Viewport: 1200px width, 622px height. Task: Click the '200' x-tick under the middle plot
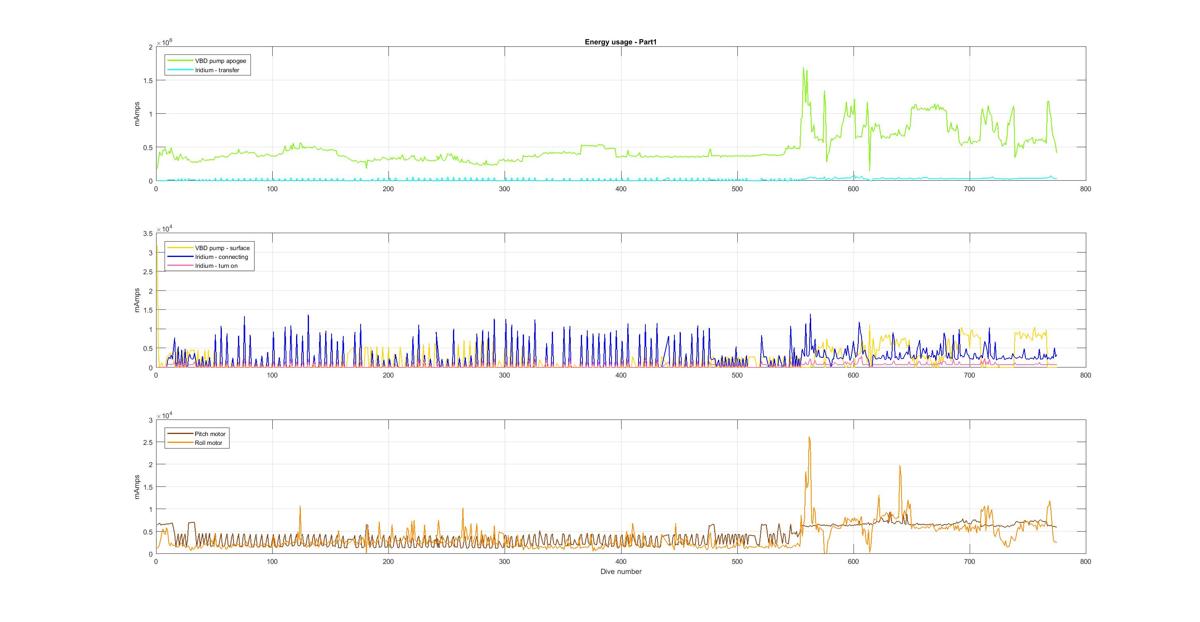point(388,375)
